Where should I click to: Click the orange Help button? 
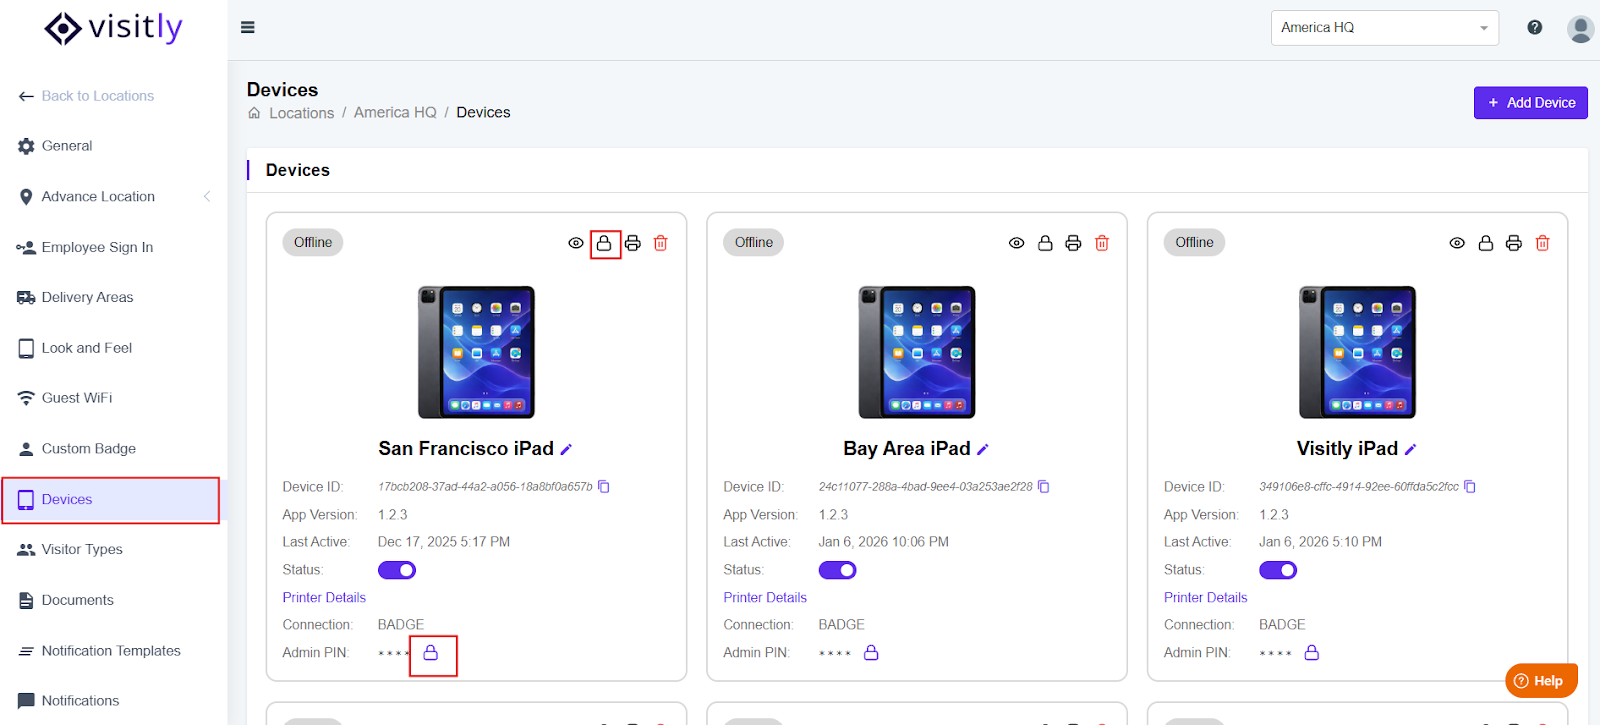[1541, 681]
